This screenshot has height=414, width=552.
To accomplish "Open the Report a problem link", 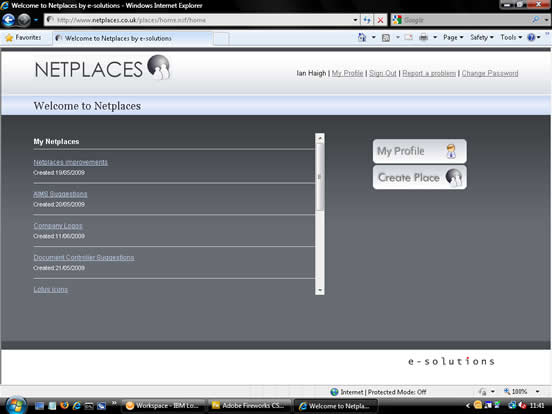I will [x=429, y=73].
